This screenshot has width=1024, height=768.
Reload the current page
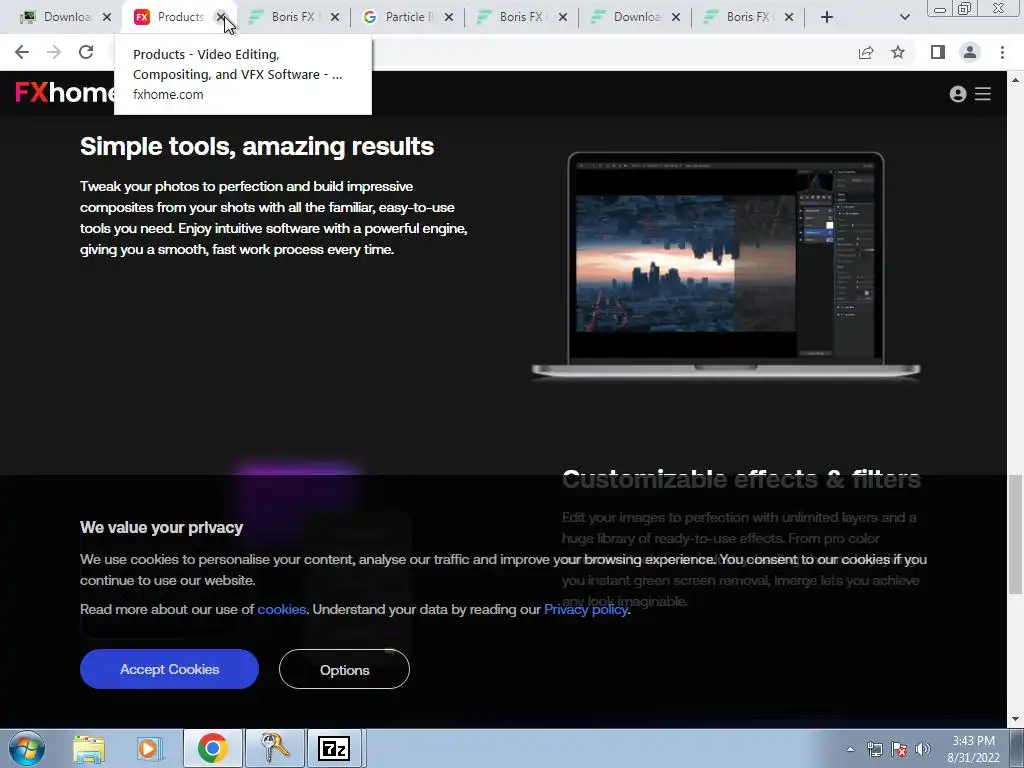click(x=86, y=52)
